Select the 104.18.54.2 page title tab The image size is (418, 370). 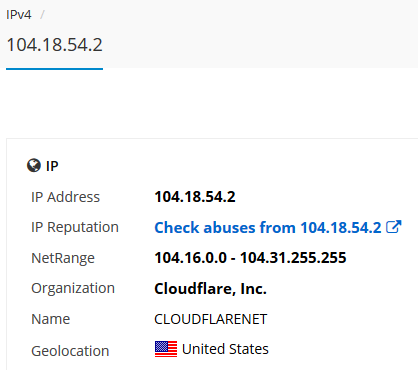tap(55, 45)
